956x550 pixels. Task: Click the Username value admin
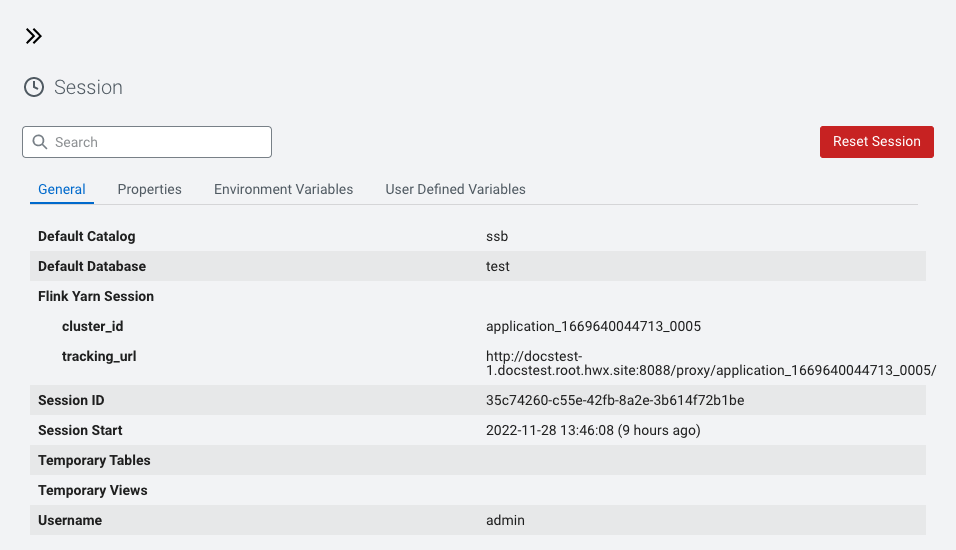[505, 520]
